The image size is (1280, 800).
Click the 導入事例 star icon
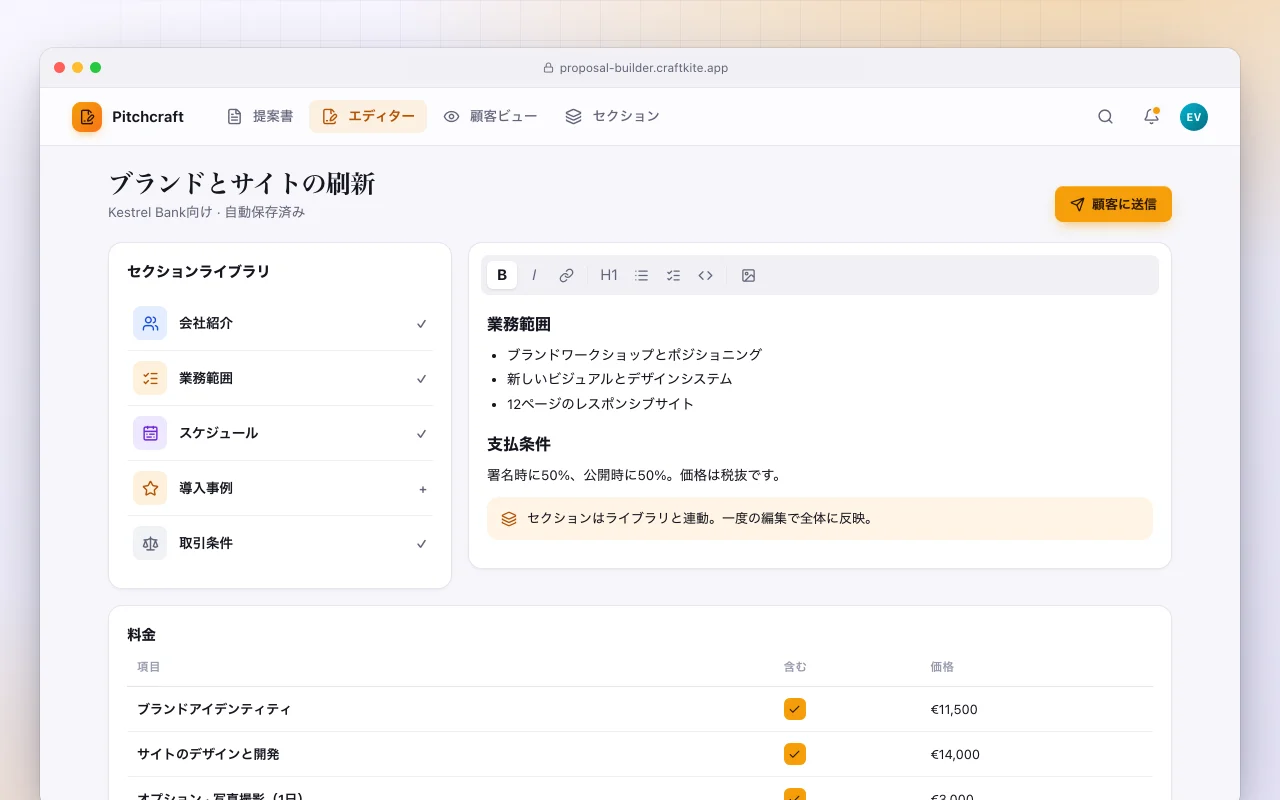pos(150,488)
